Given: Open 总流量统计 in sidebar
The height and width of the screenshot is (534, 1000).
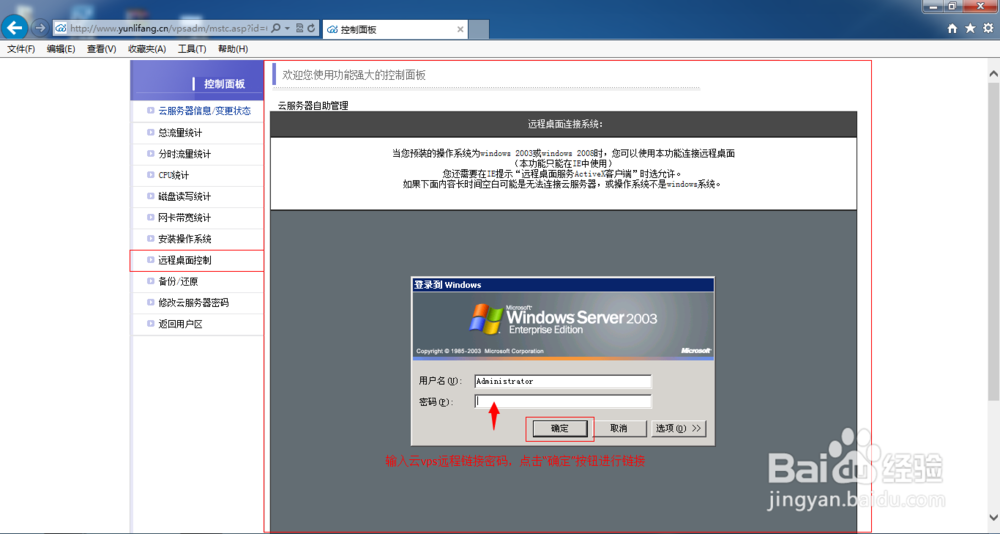Looking at the screenshot, I should 180,133.
